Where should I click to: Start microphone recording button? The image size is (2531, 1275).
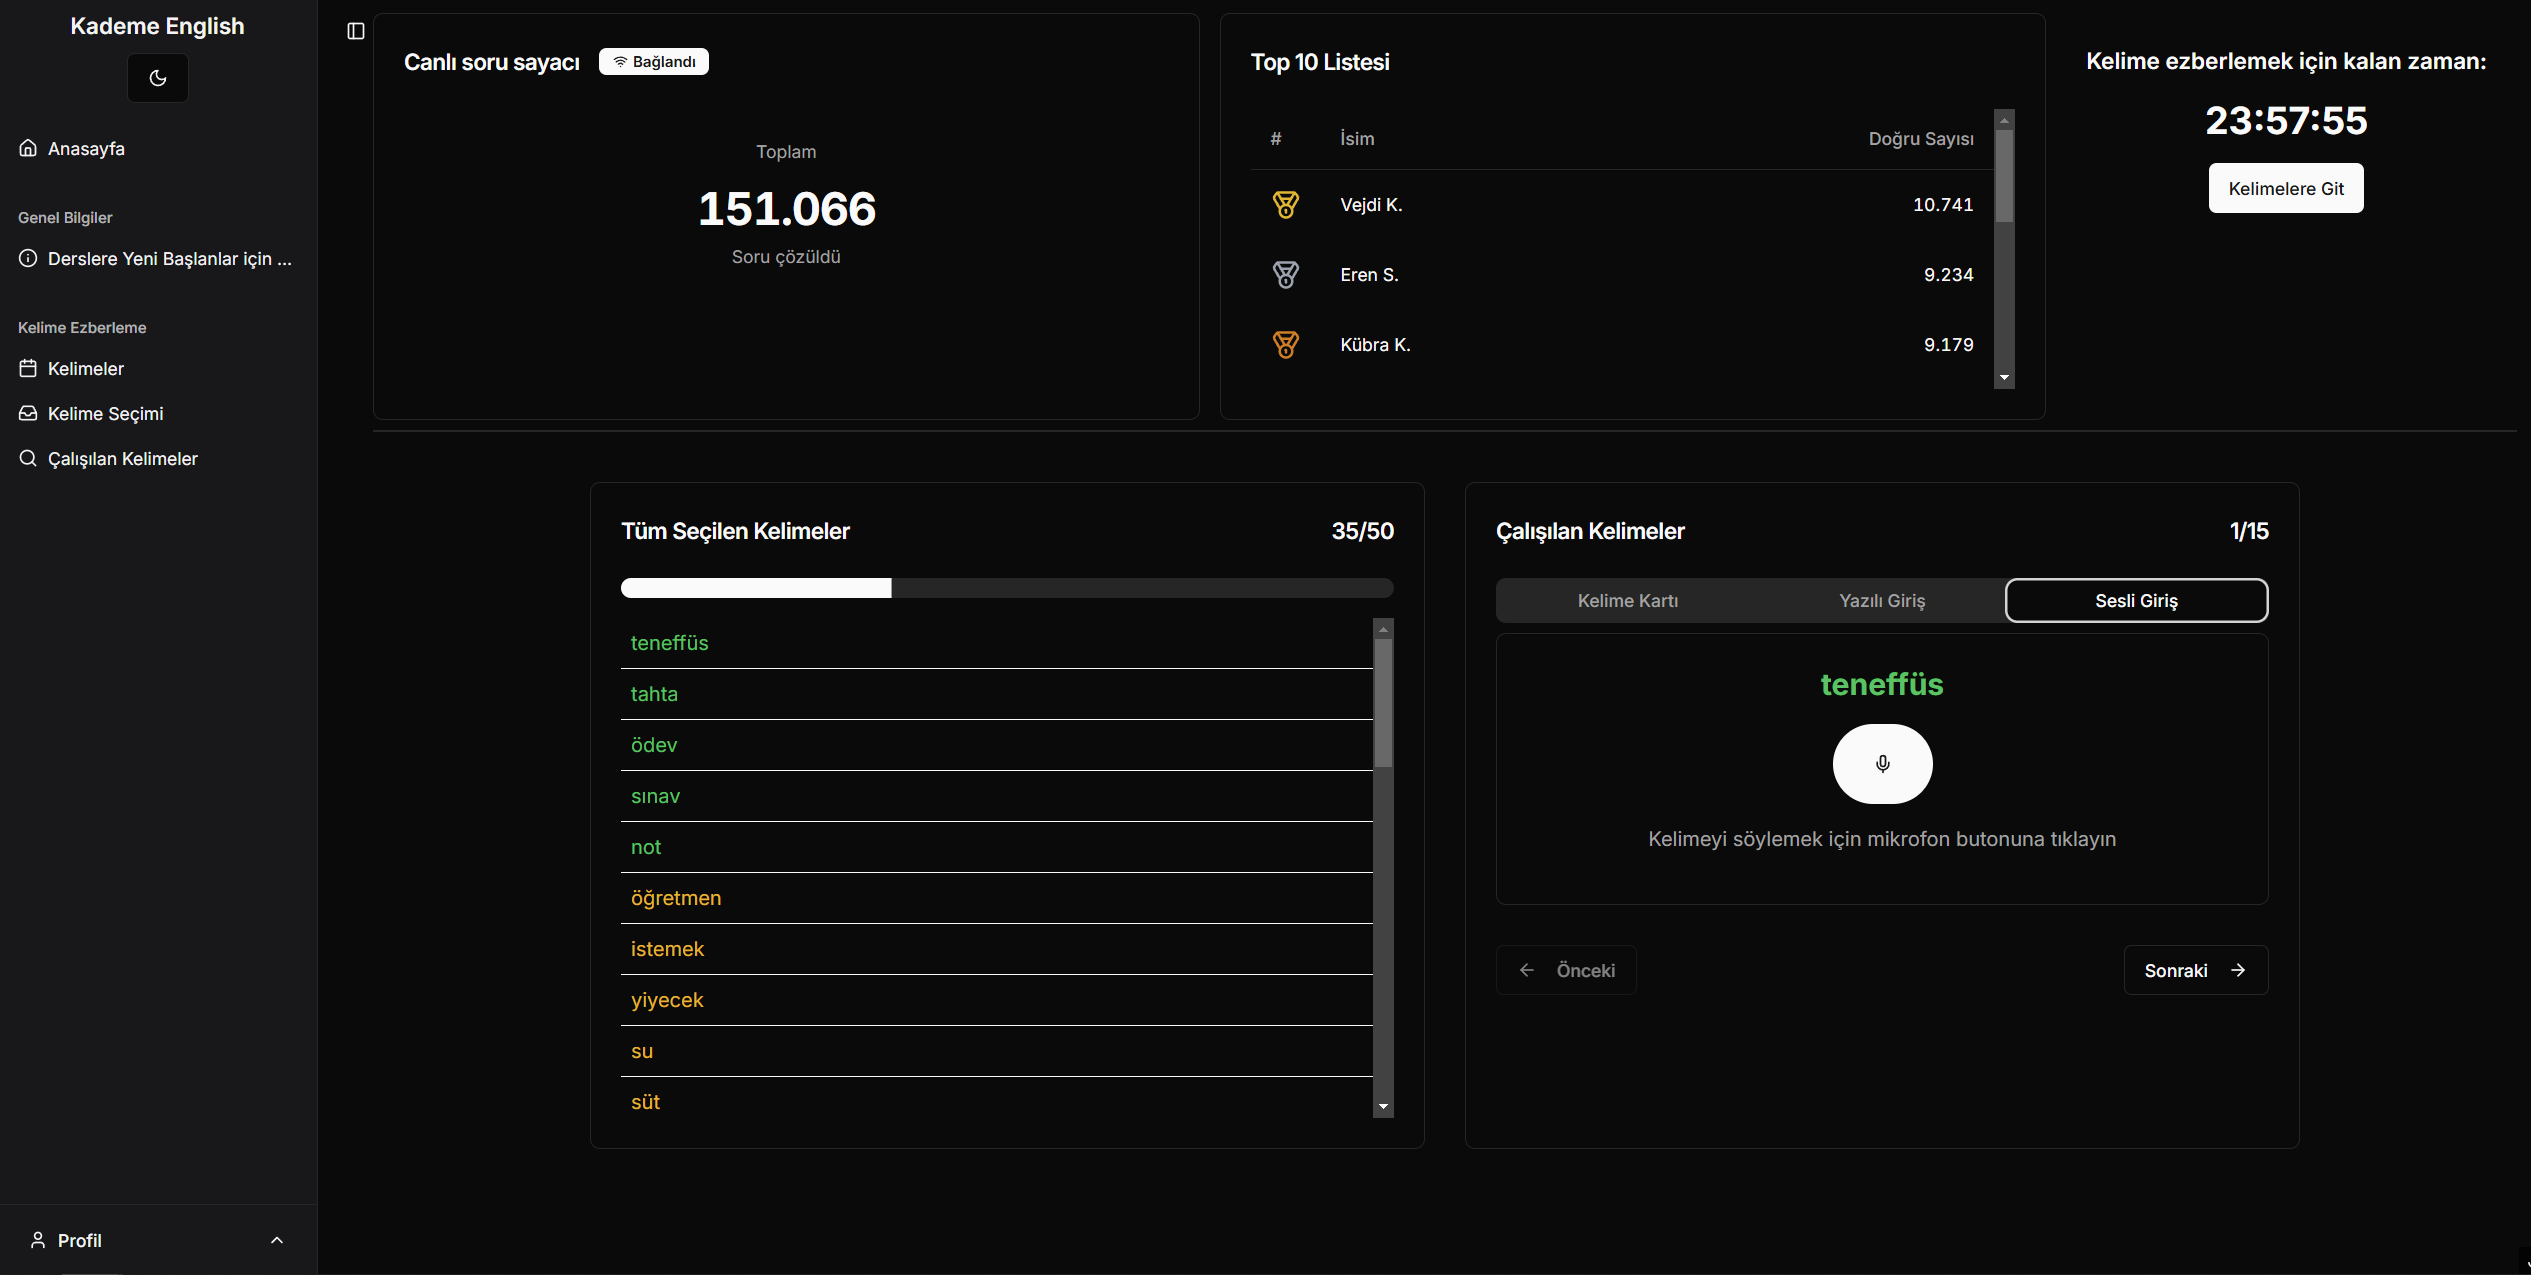1882,764
